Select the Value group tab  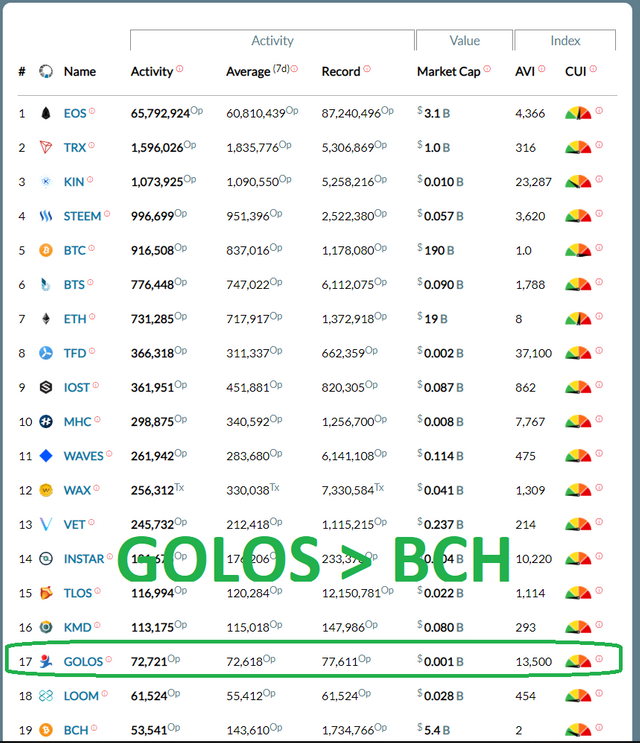(465, 41)
